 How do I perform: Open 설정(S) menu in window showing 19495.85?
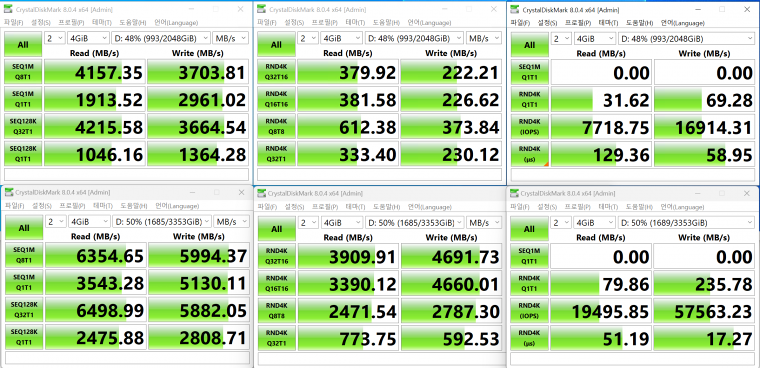(547, 207)
